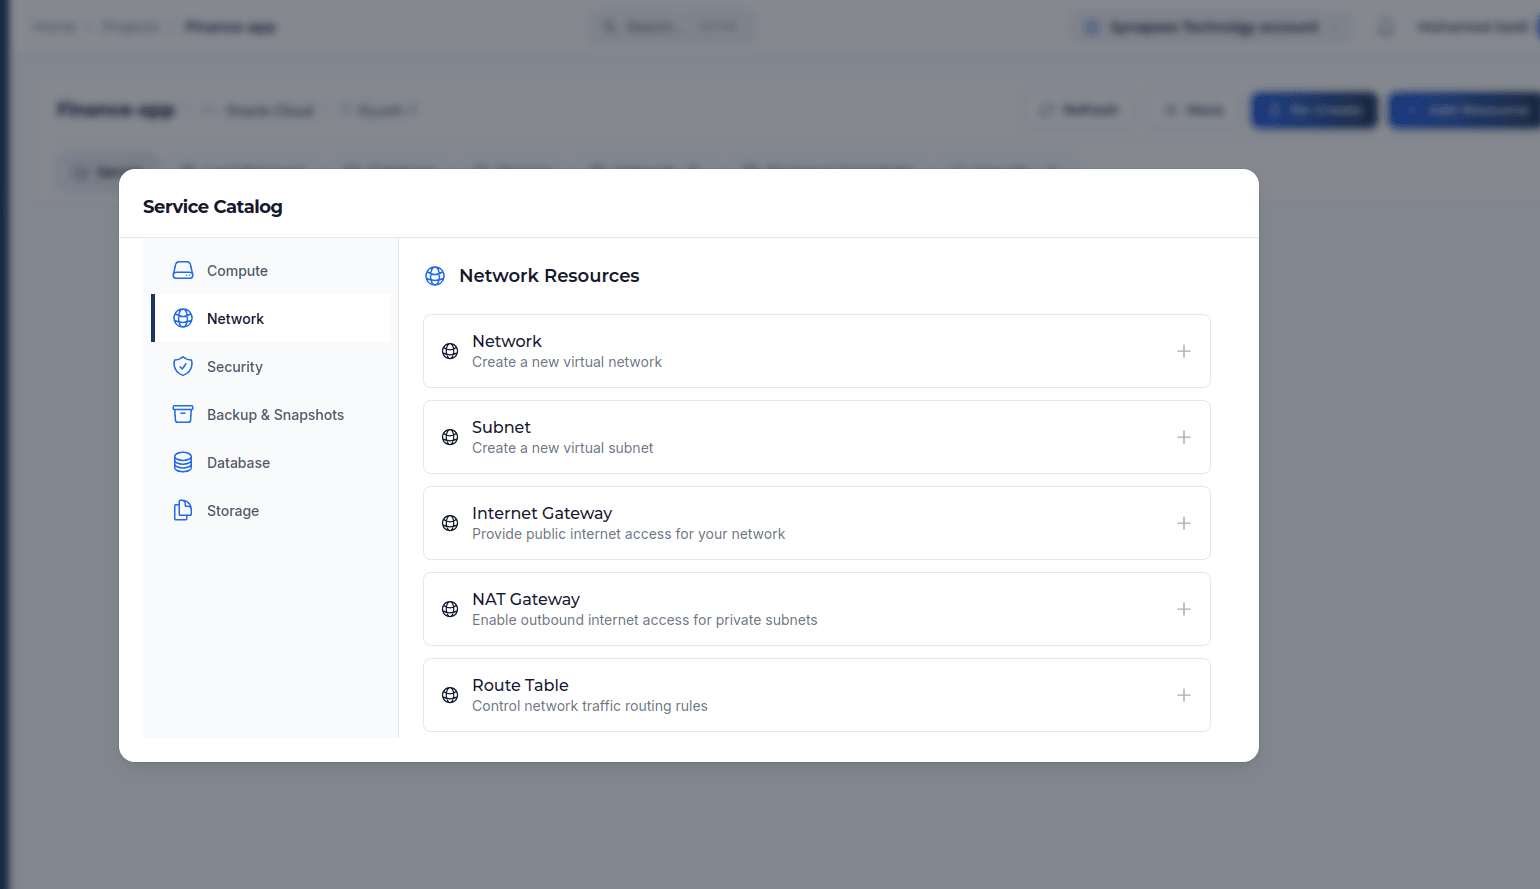Click the blurred Refresh button behind dialog
Viewport: 1540px width, 889px height.
(x=1080, y=109)
